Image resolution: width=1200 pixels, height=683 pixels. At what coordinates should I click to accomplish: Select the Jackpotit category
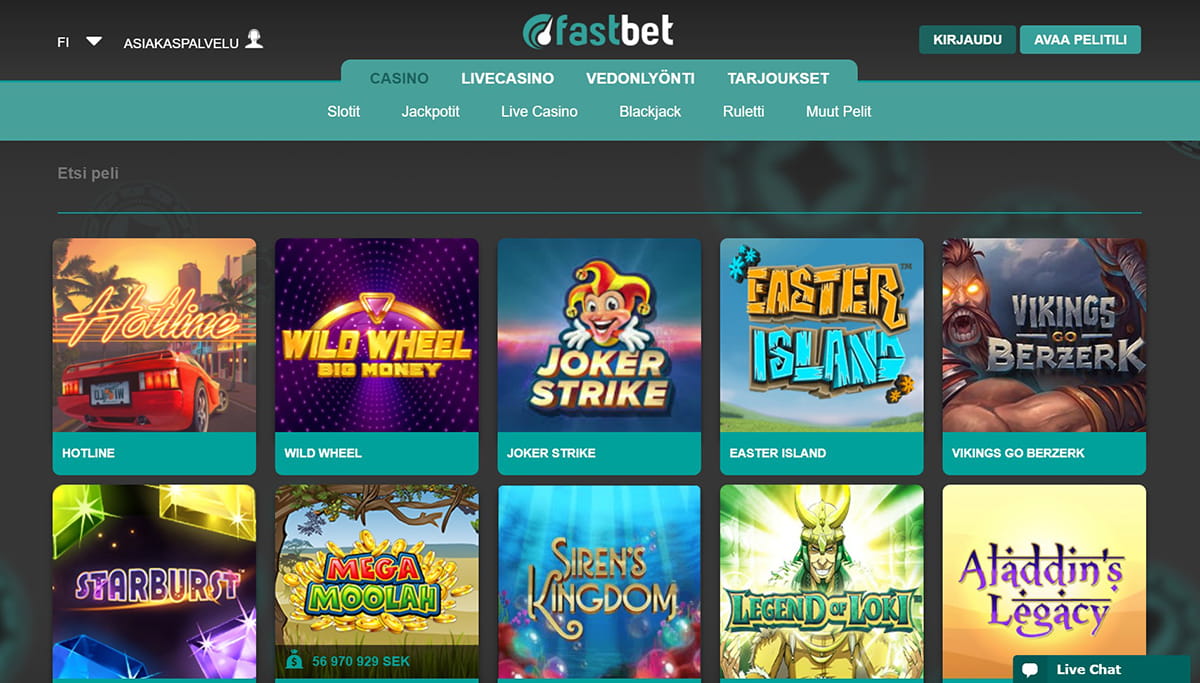tap(430, 111)
